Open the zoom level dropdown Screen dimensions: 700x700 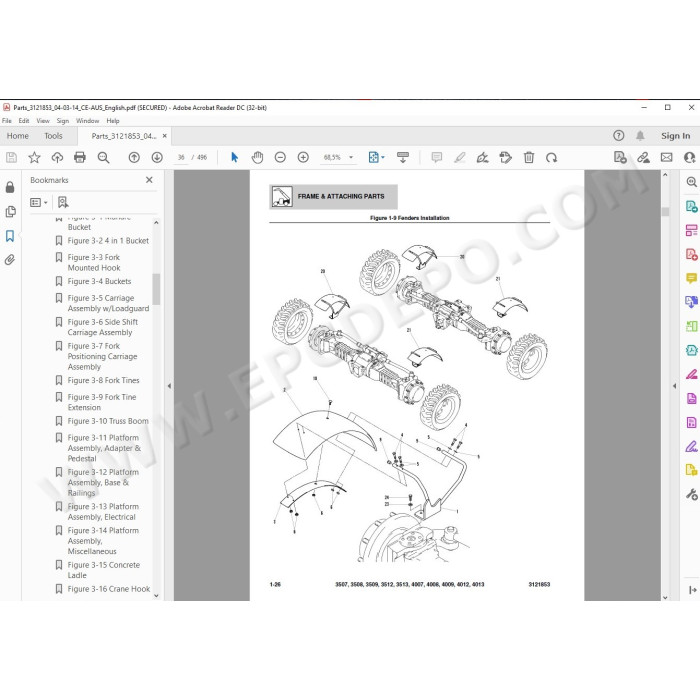351,158
